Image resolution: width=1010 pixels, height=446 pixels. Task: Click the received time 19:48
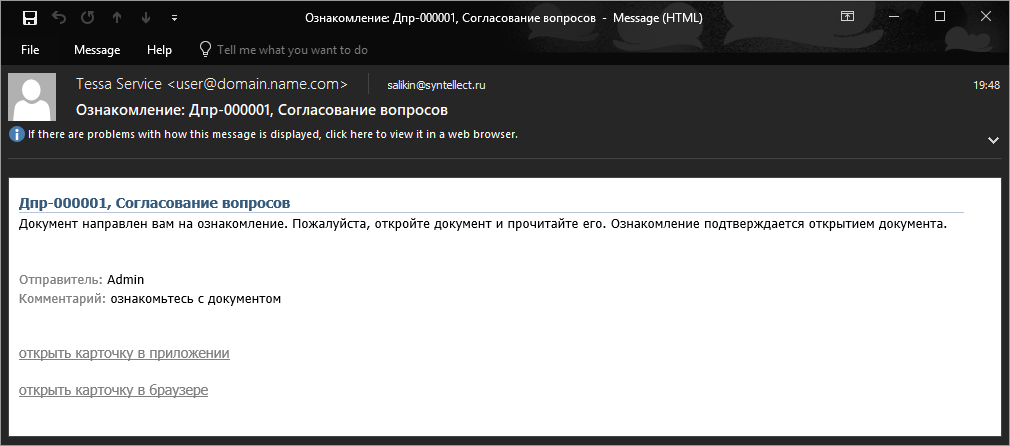coord(987,85)
